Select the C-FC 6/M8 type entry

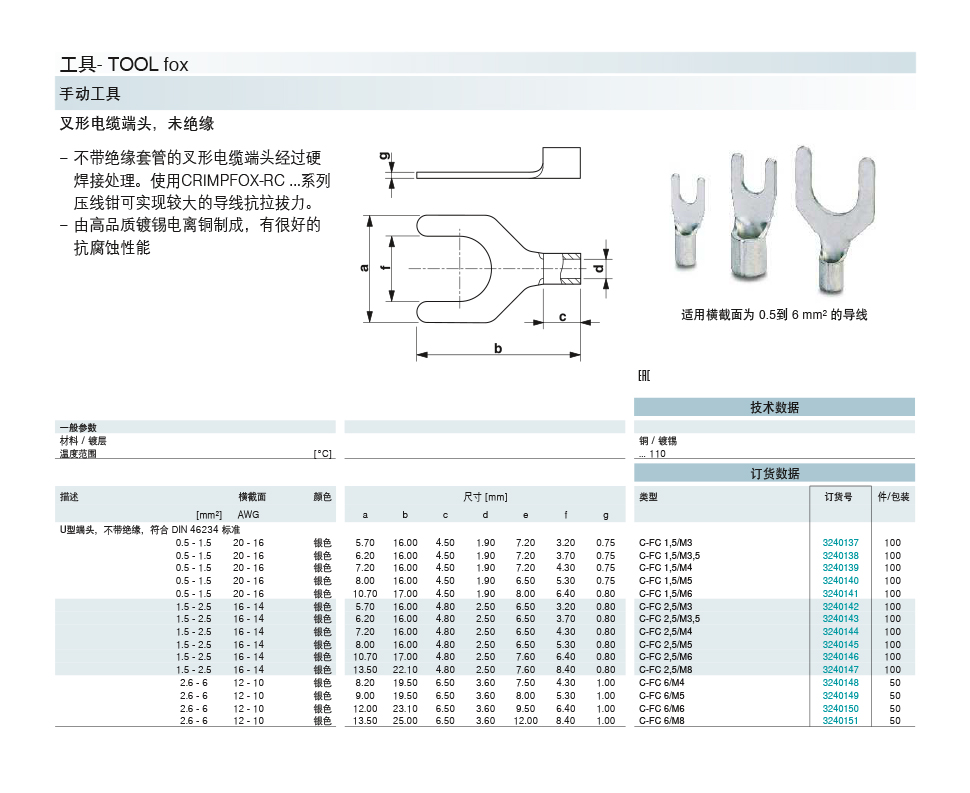click(662, 721)
